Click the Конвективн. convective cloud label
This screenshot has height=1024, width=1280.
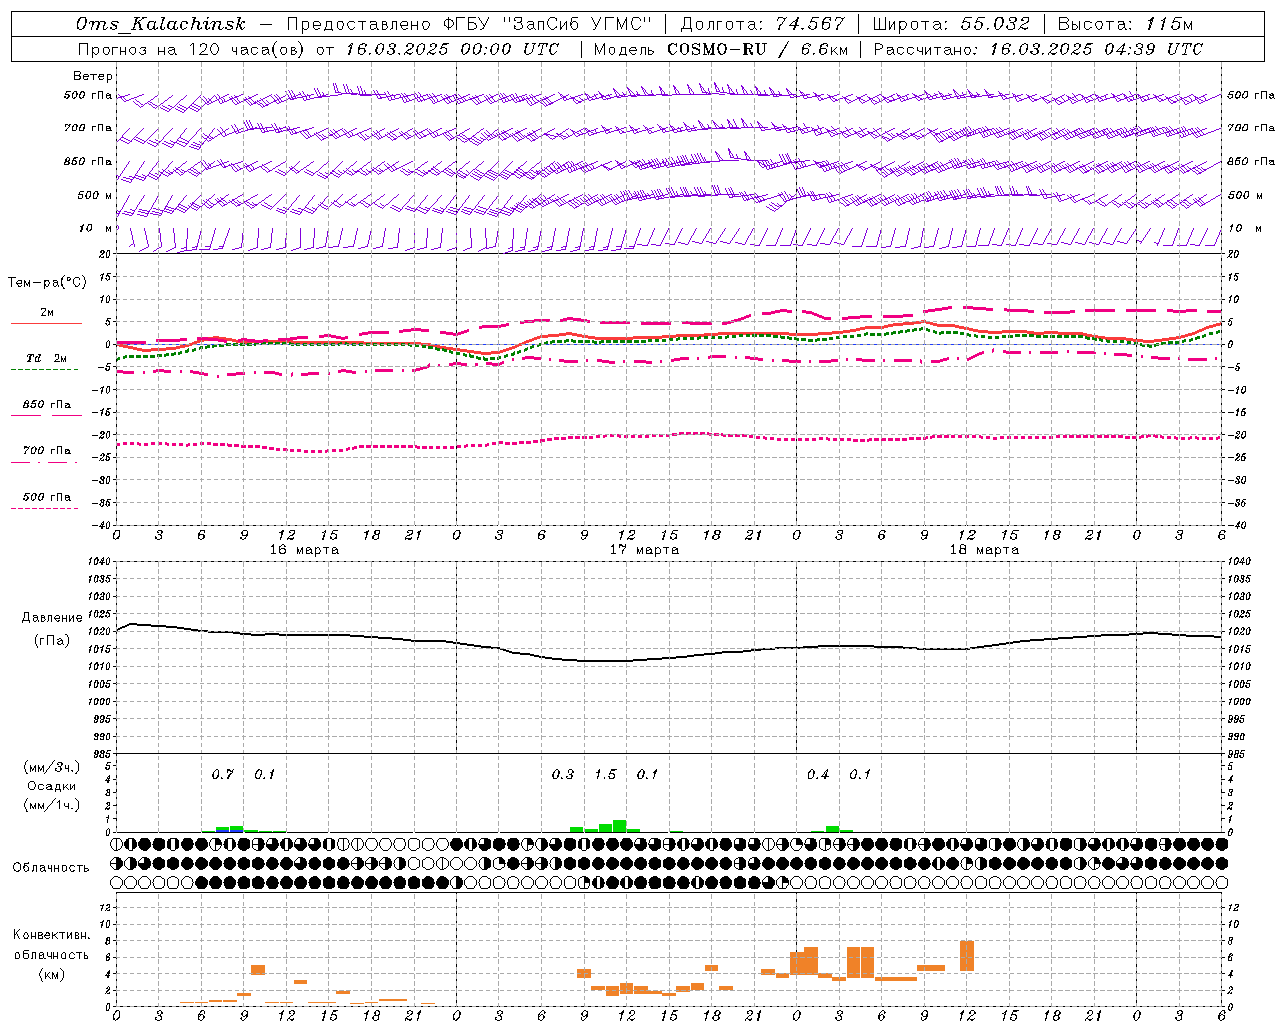[51, 935]
